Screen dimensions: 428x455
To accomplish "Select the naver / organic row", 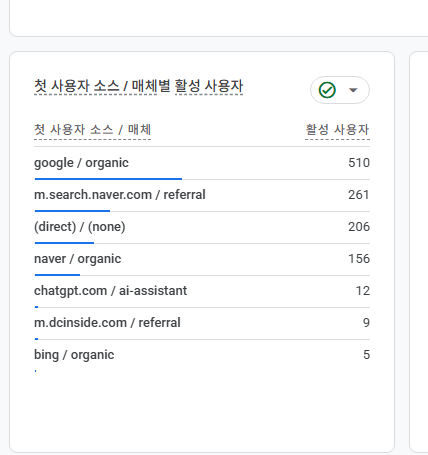I will coord(202,259).
